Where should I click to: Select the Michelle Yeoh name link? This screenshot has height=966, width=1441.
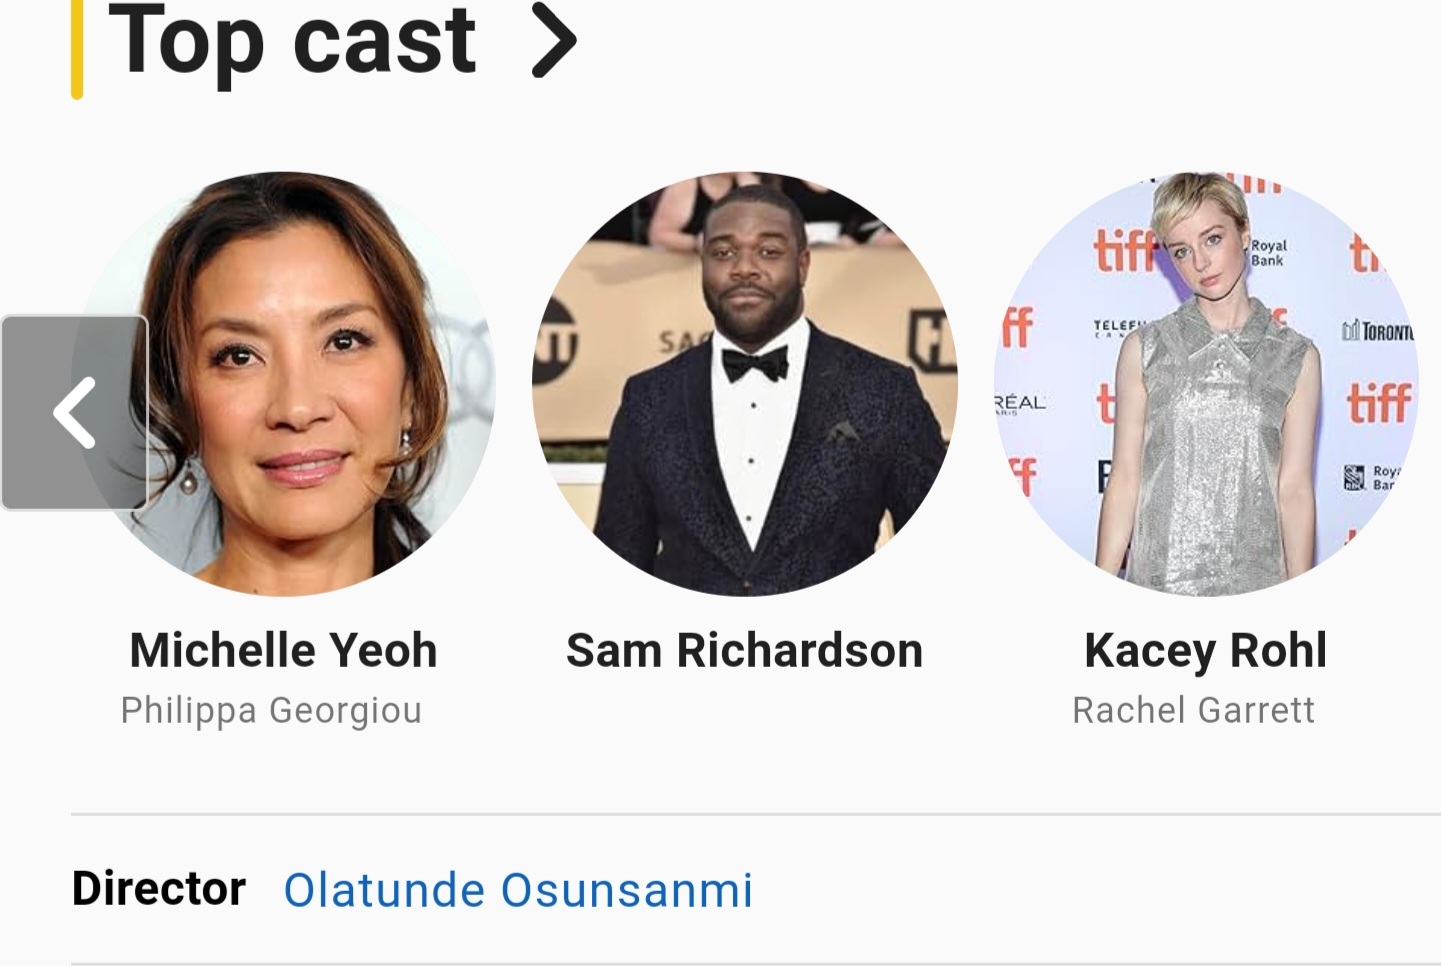(x=284, y=650)
